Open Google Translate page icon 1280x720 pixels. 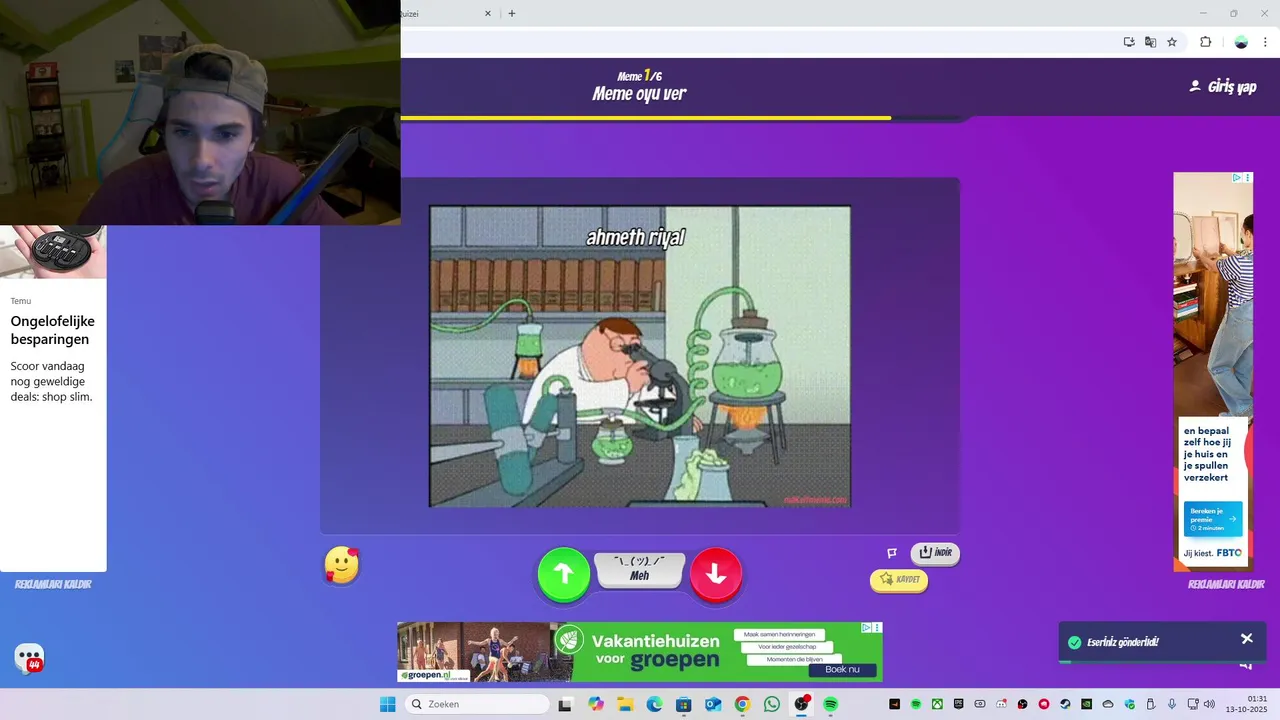1151,42
